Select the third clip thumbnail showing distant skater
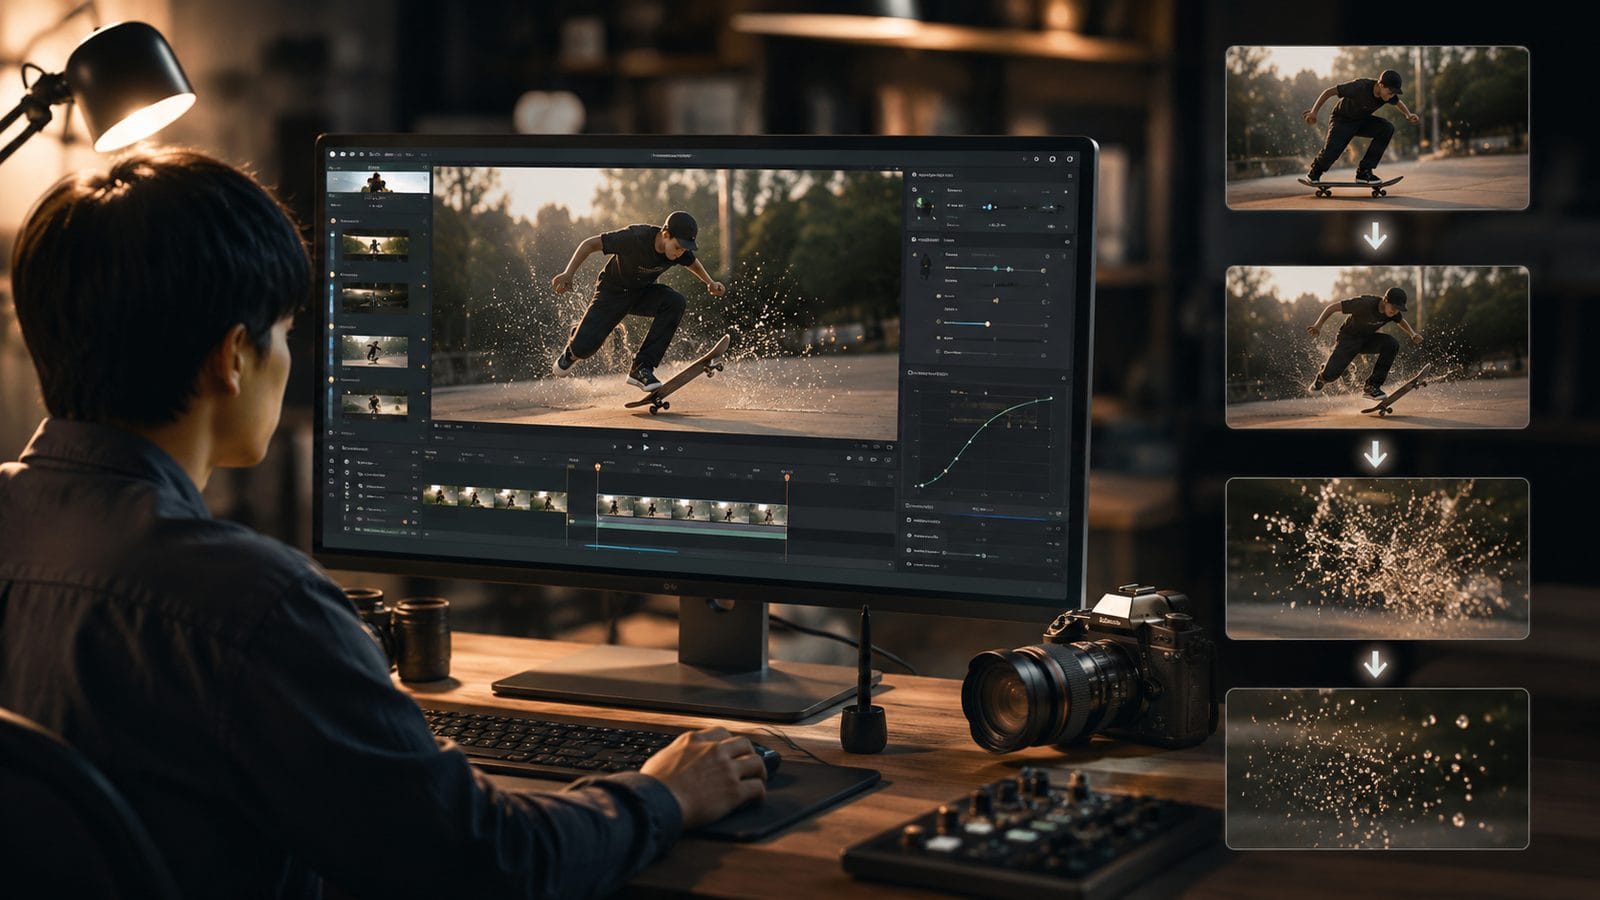Viewport: 1600px width, 900px height. [x=375, y=351]
